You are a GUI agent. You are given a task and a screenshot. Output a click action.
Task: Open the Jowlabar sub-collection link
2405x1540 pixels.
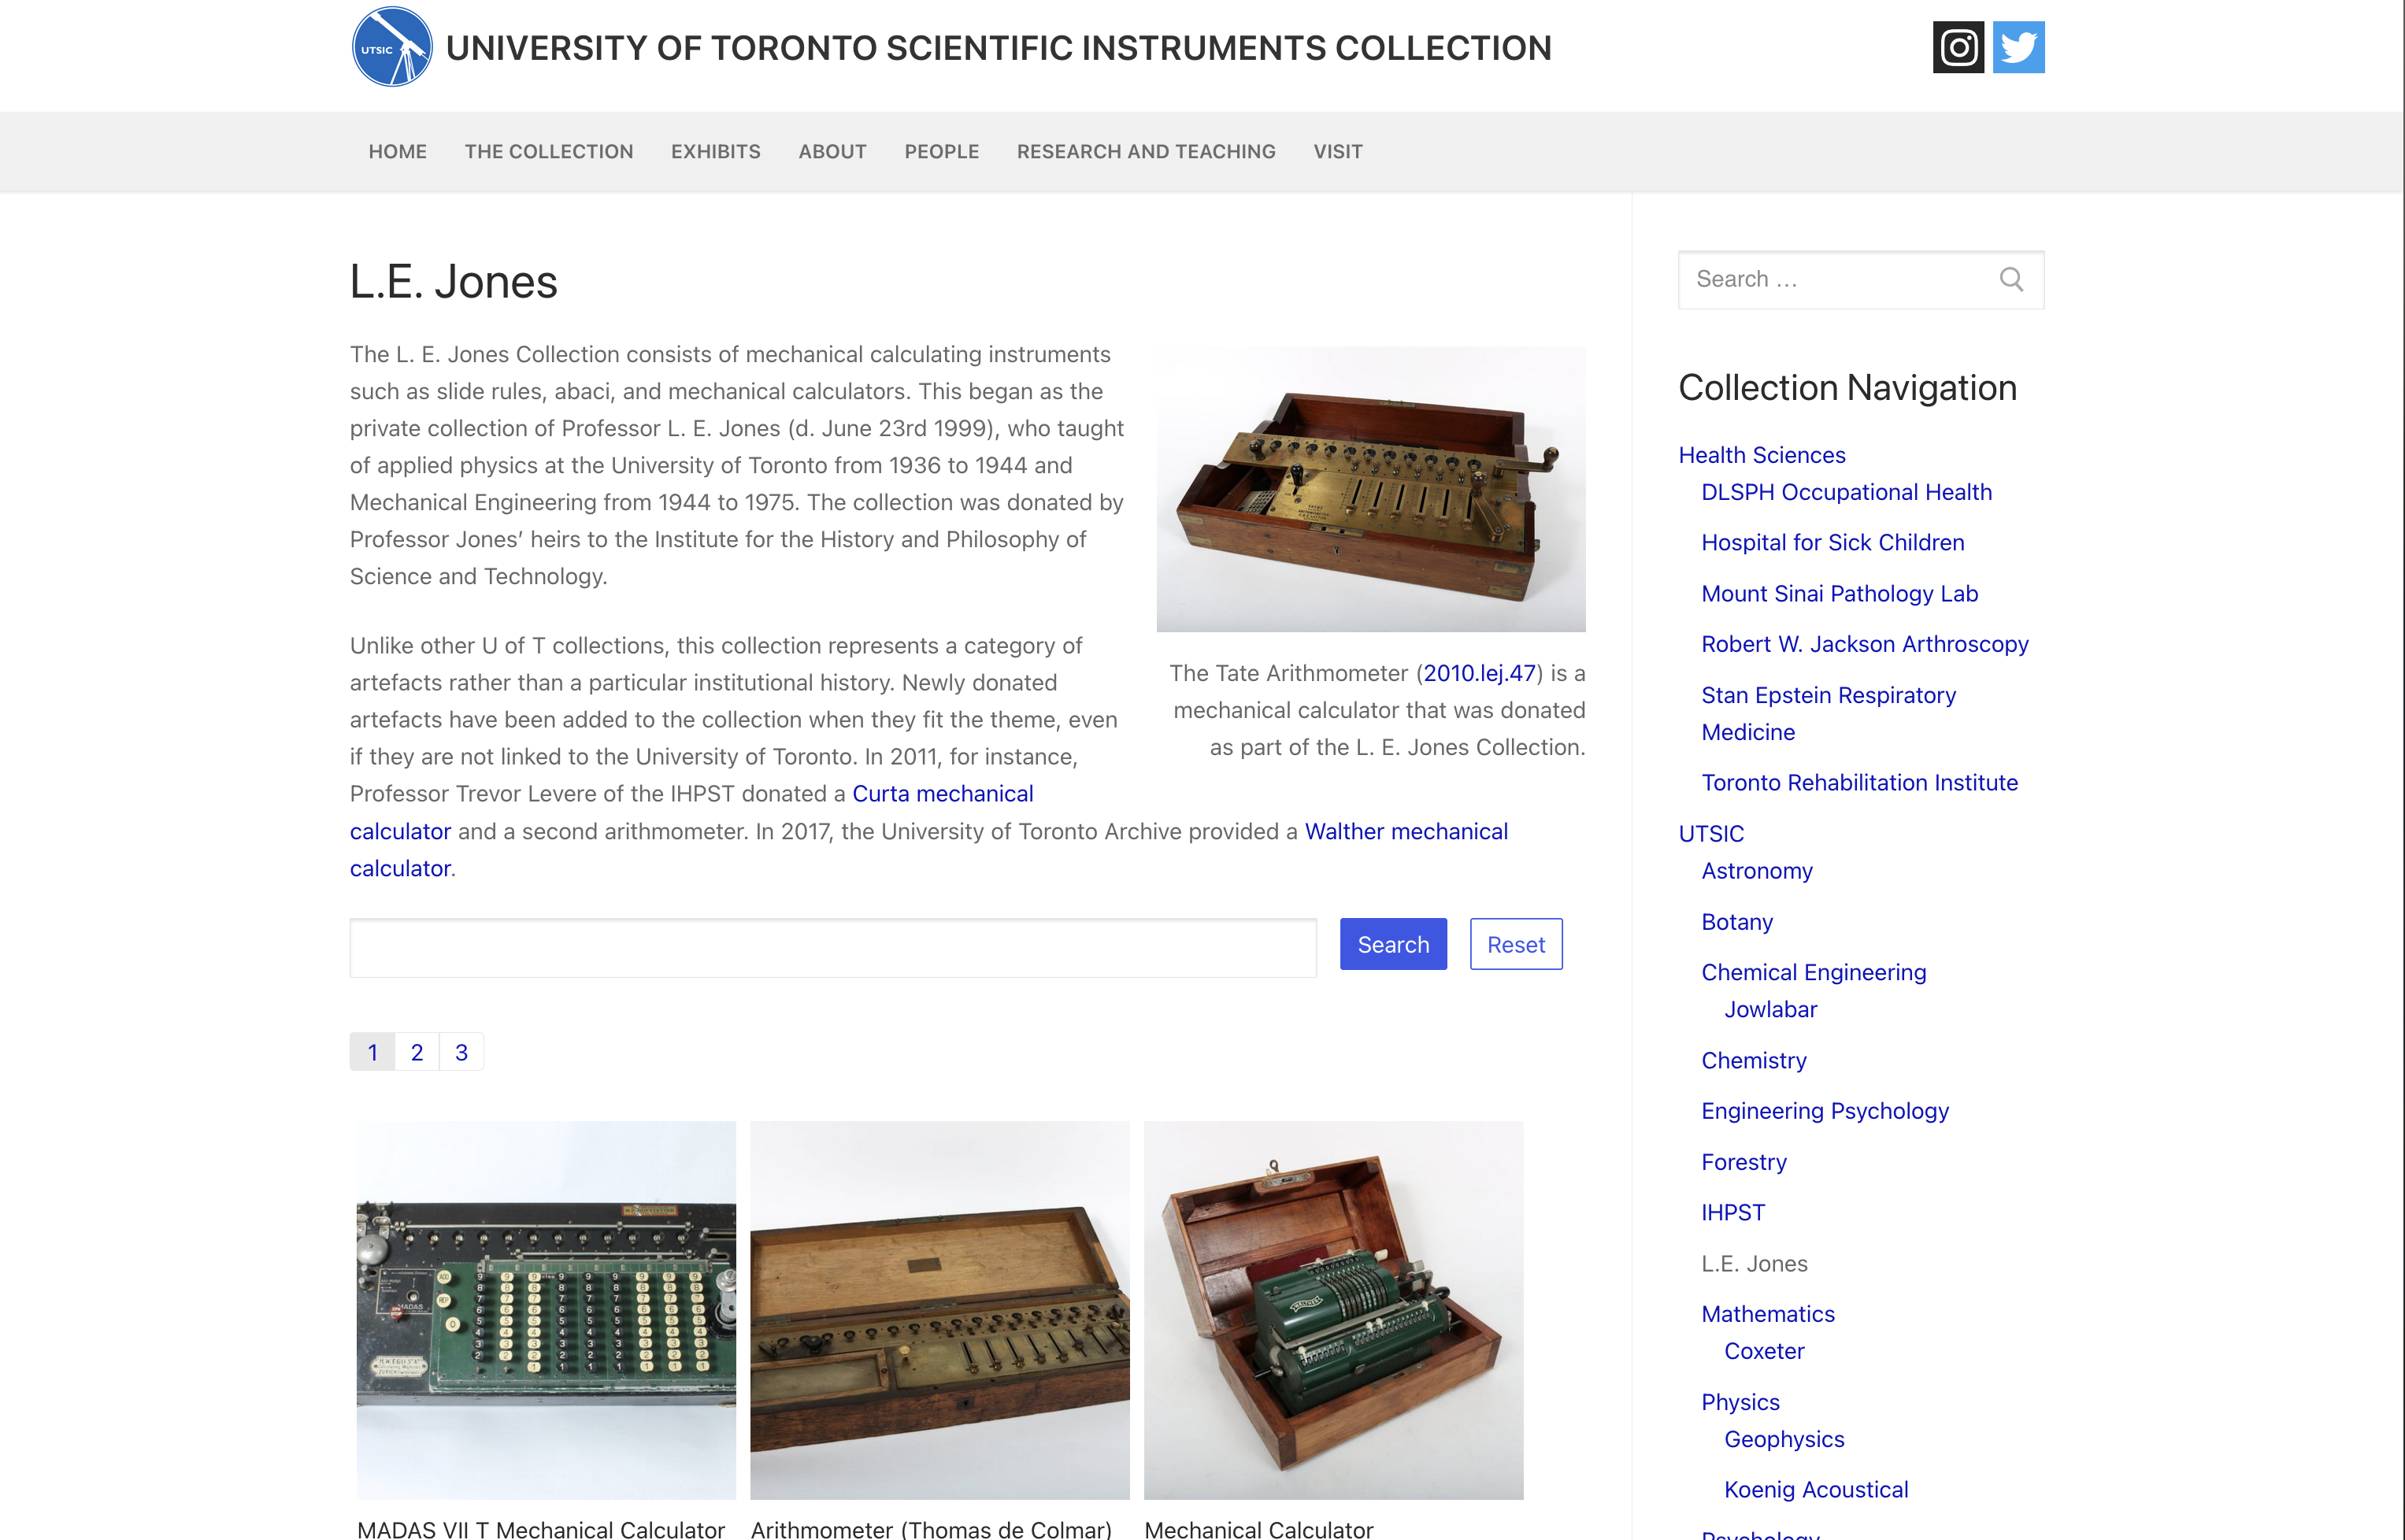tap(1770, 1010)
